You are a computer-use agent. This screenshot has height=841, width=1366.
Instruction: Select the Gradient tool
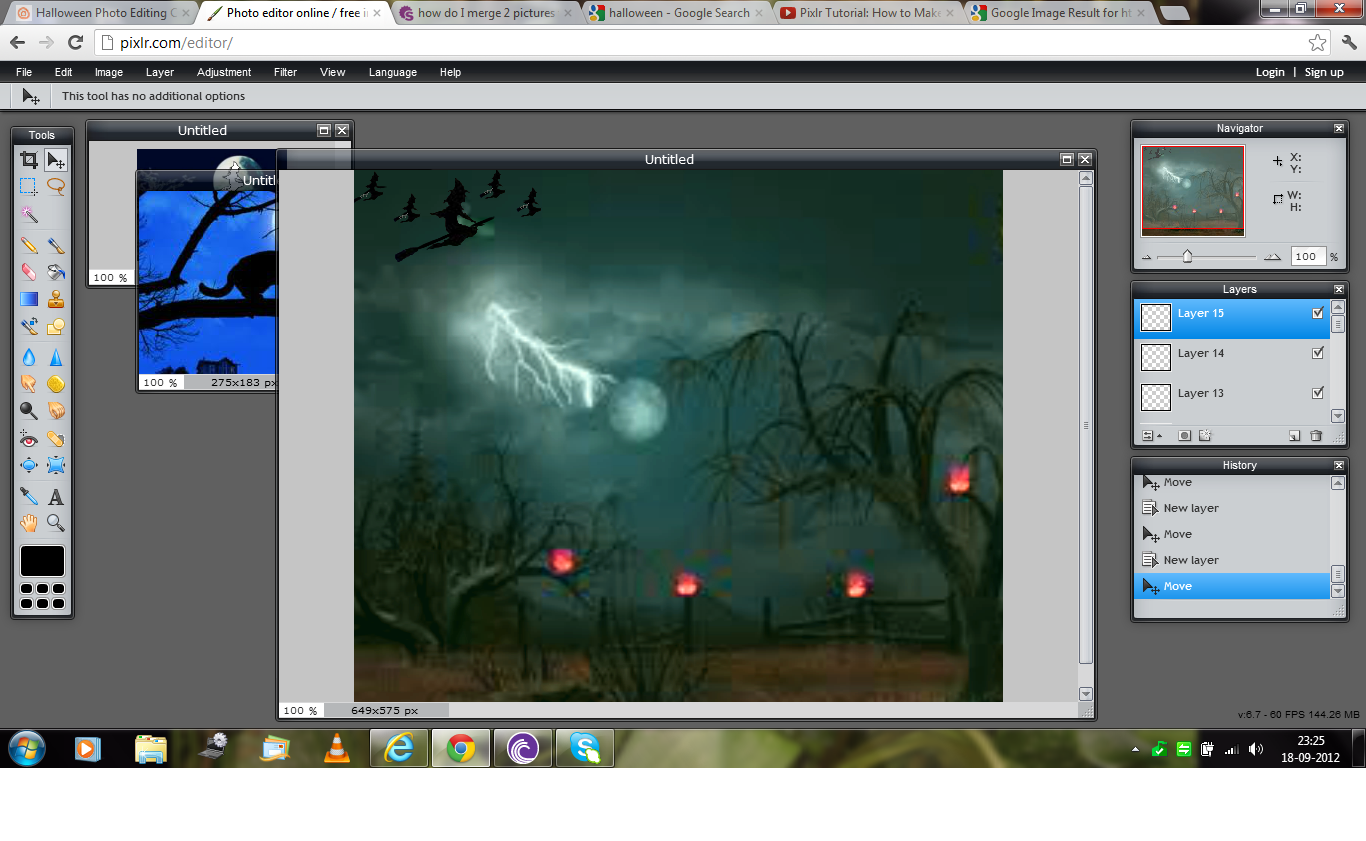point(29,299)
